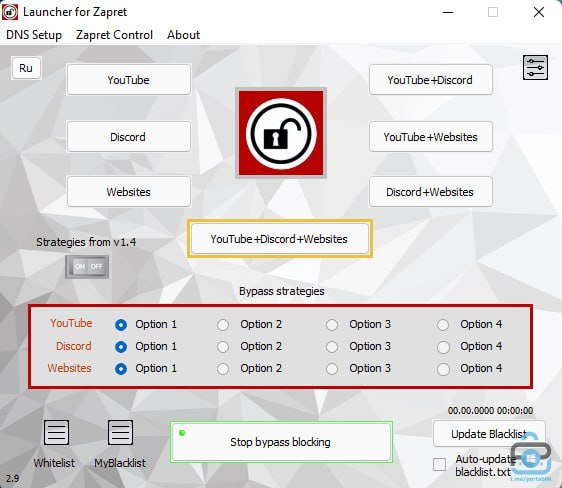Select Discord Option 1 radio button

click(121, 346)
